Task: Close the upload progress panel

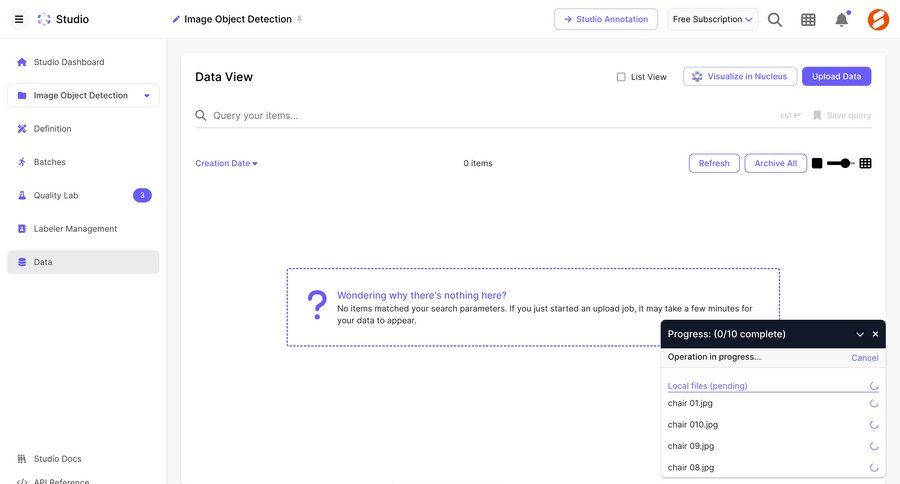Action: (x=875, y=334)
